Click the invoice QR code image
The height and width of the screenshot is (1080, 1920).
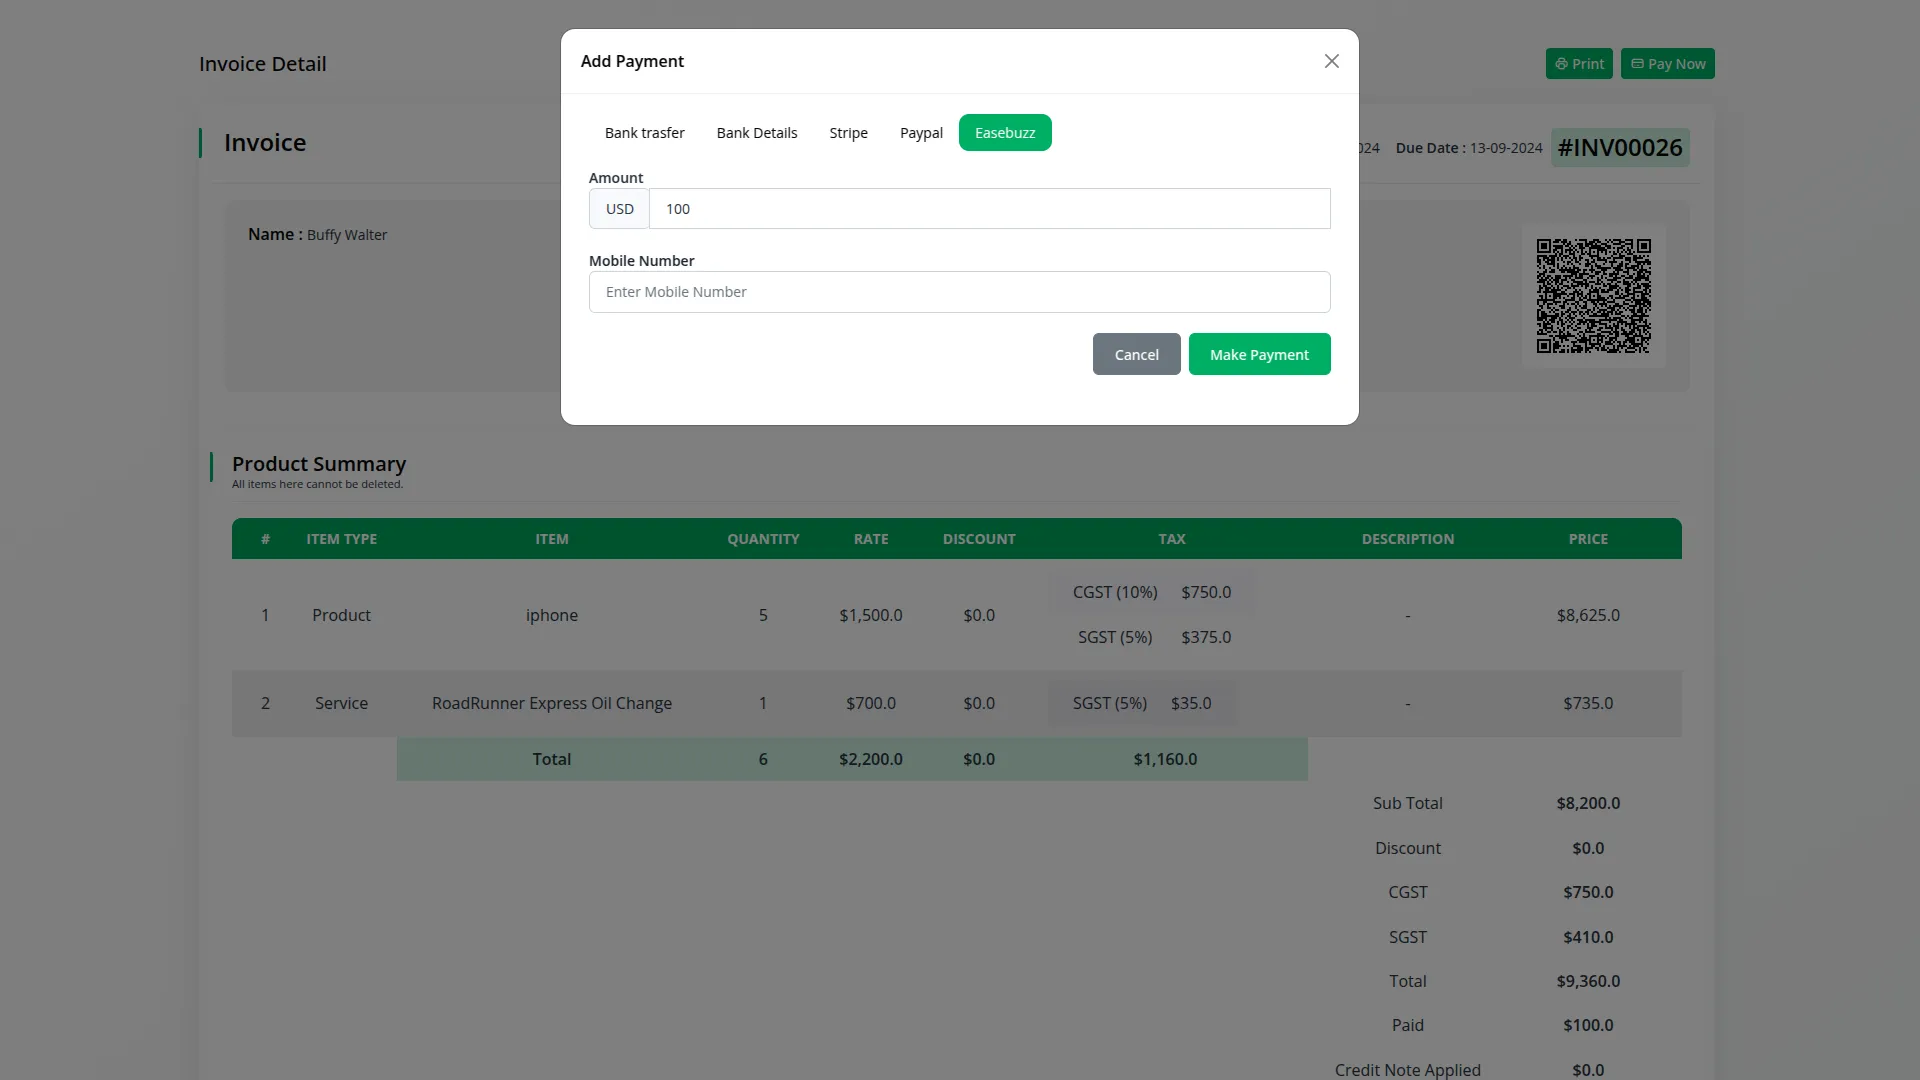(x=1592, y=296)
